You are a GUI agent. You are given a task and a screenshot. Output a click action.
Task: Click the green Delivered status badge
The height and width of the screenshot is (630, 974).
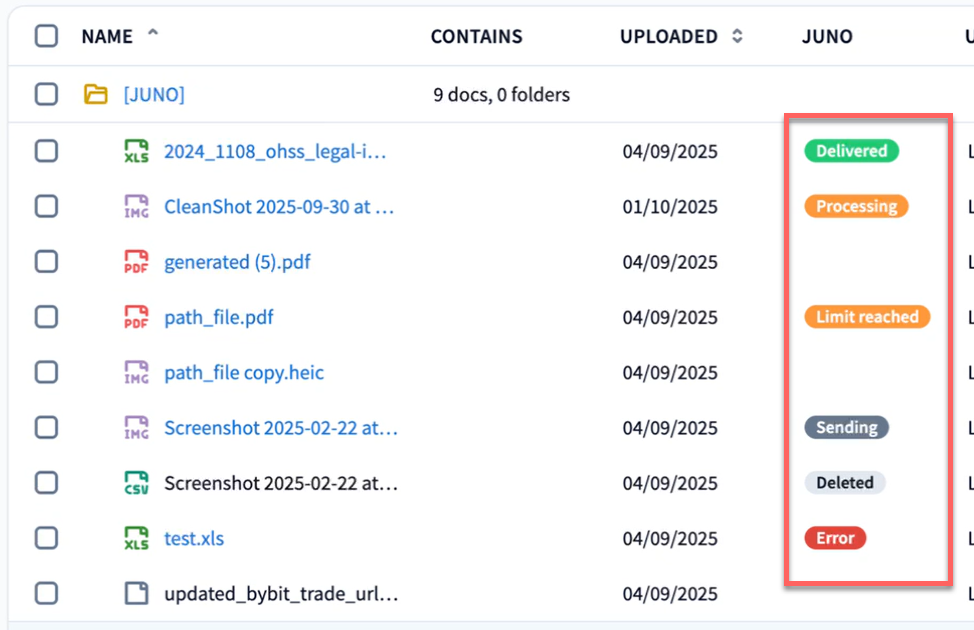click(x=851, y=152)
